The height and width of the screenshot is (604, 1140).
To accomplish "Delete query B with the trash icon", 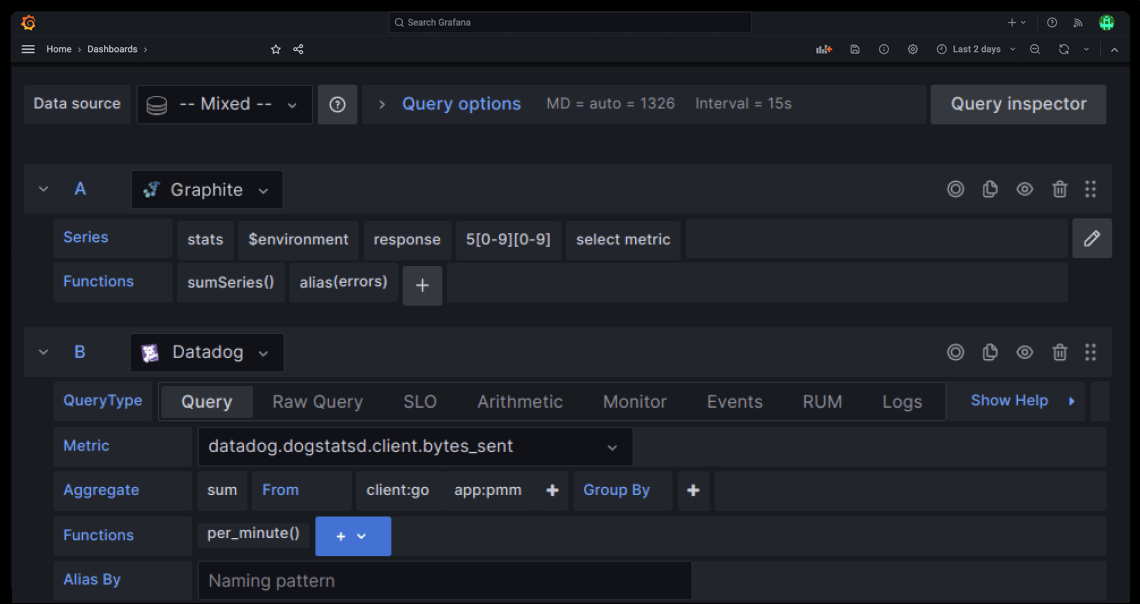I will (1059, 352).
